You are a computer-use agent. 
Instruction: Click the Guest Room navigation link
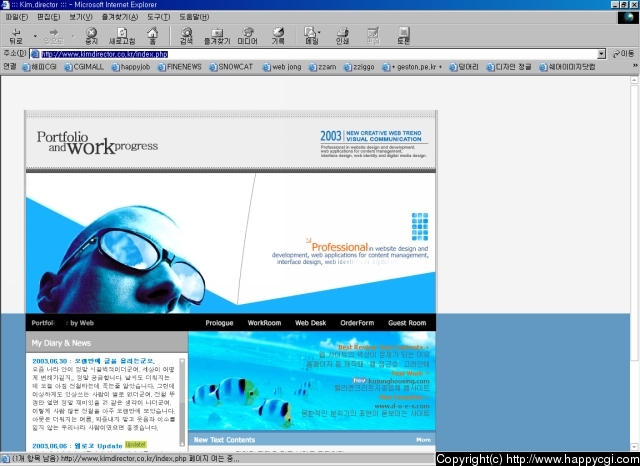coord(407,323)
